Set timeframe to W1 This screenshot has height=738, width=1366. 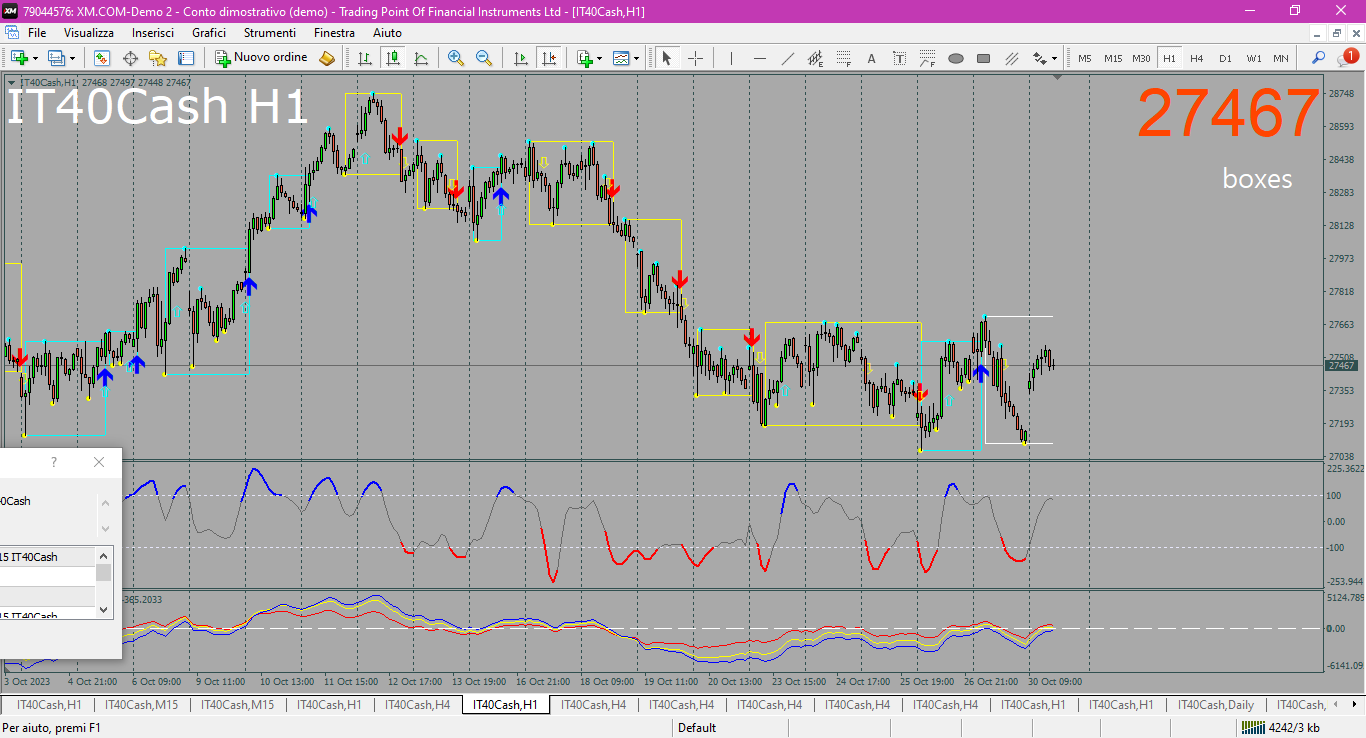click(x=1253, y=58)
